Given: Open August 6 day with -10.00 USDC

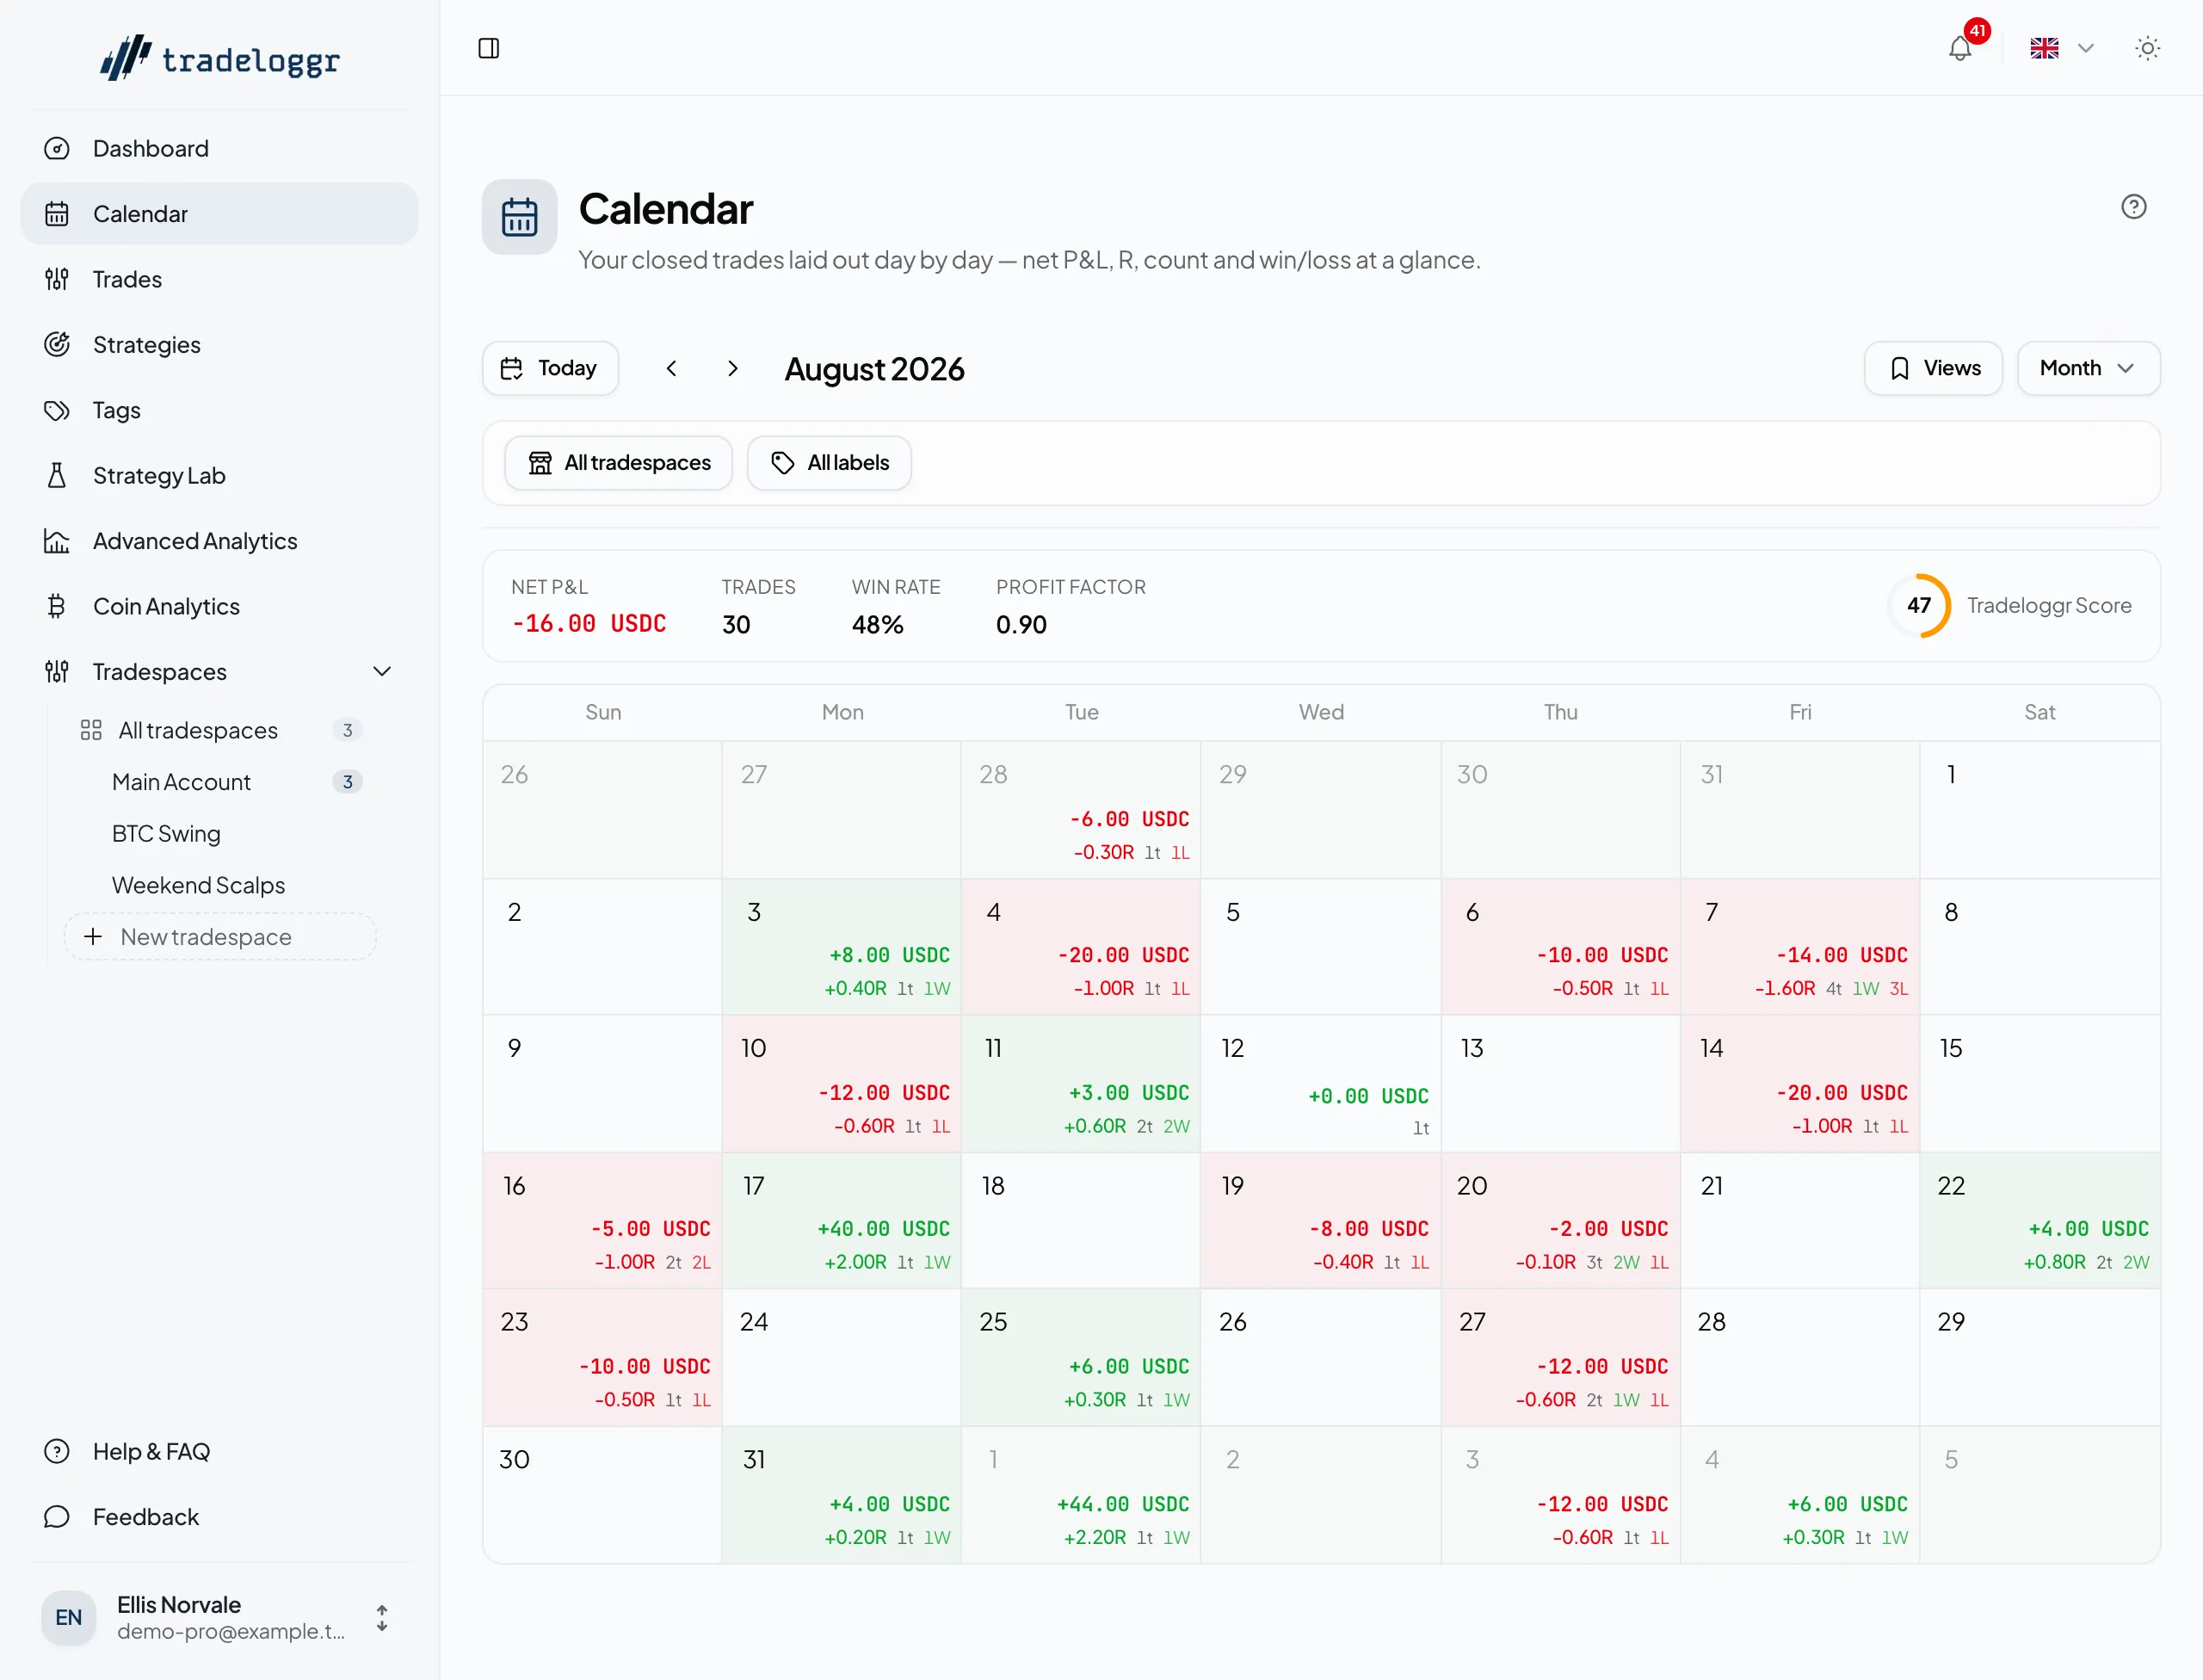Looking at the screenshot, I should coord(1561,947).
